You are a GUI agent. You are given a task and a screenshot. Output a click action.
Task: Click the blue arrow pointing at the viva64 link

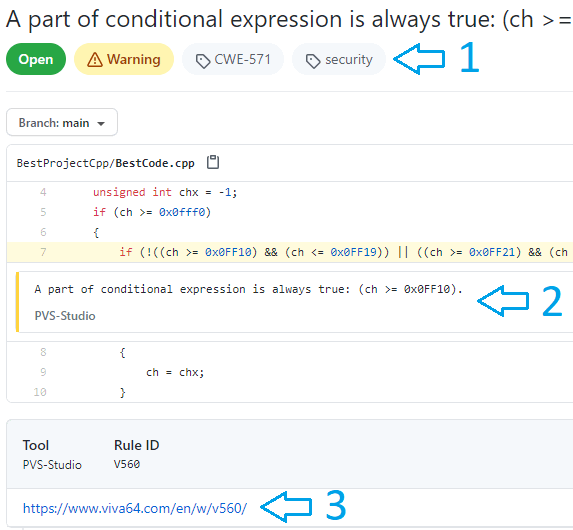(286, 507)
